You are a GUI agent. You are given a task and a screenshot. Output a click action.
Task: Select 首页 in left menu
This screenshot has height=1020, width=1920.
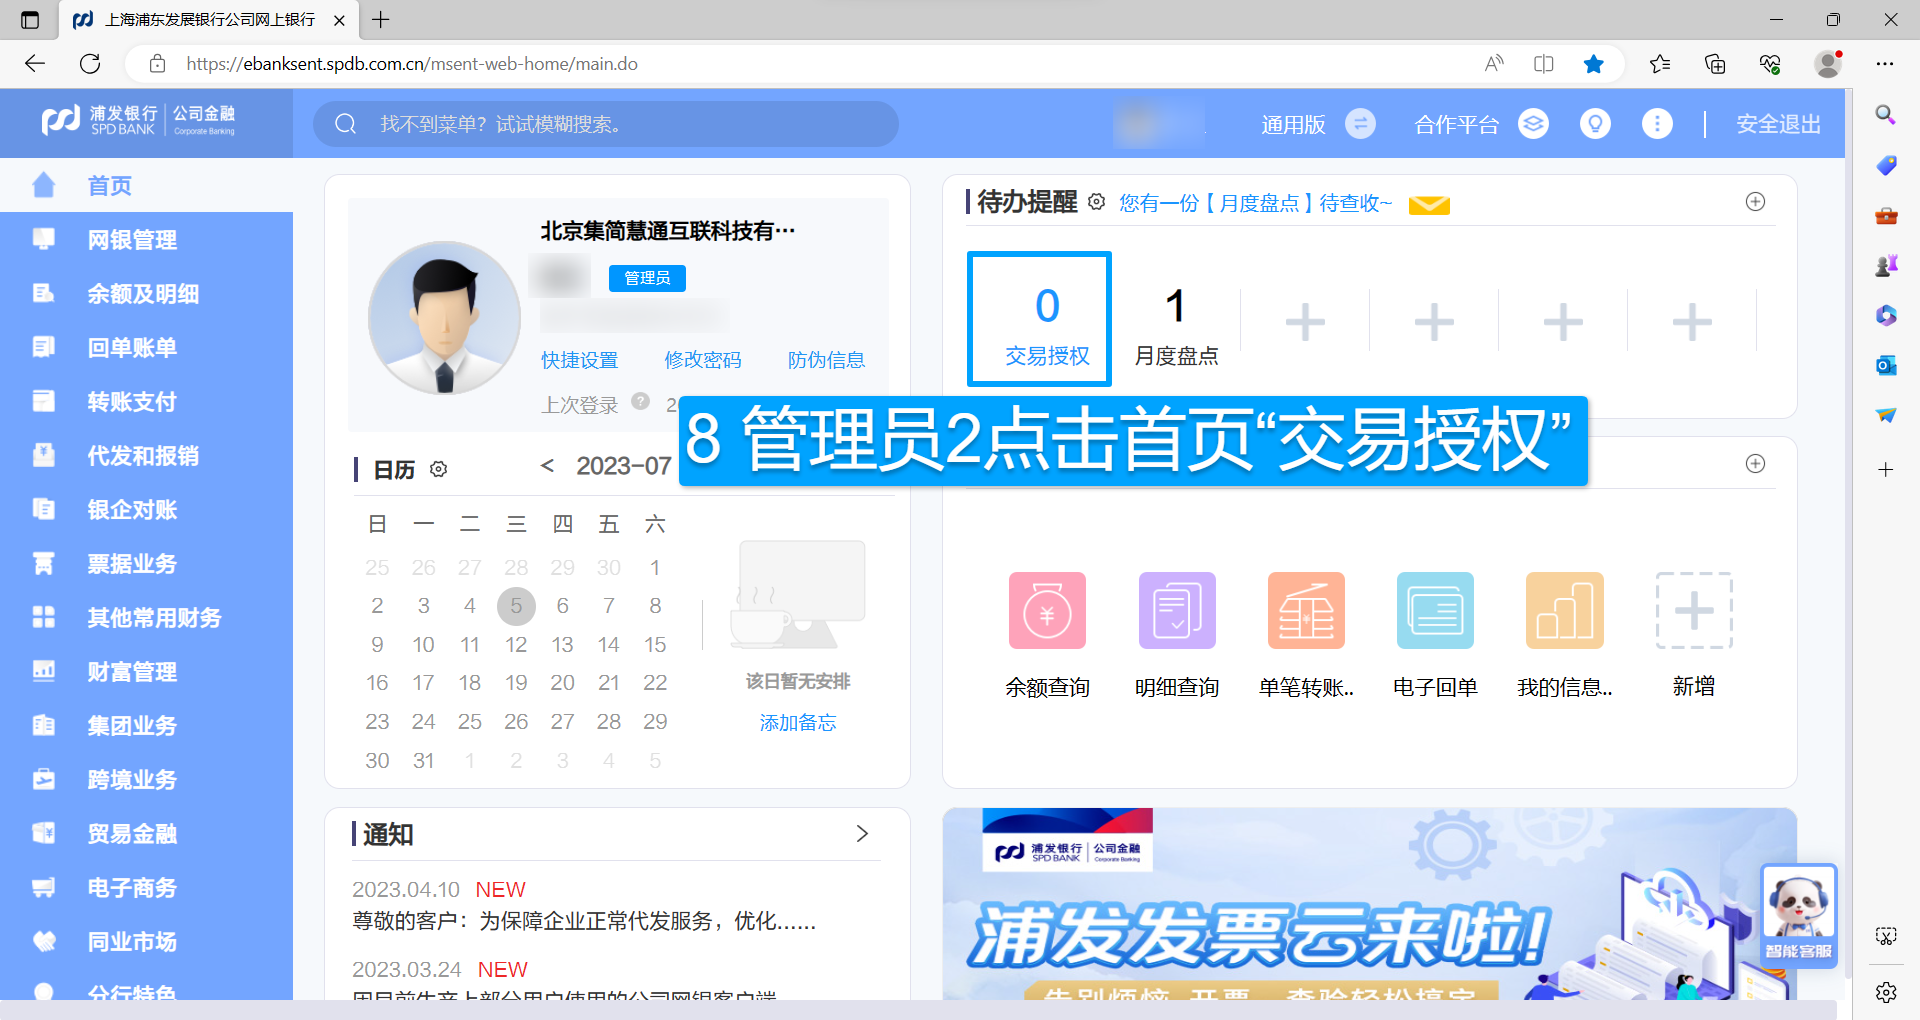click(x=146, y=185)
